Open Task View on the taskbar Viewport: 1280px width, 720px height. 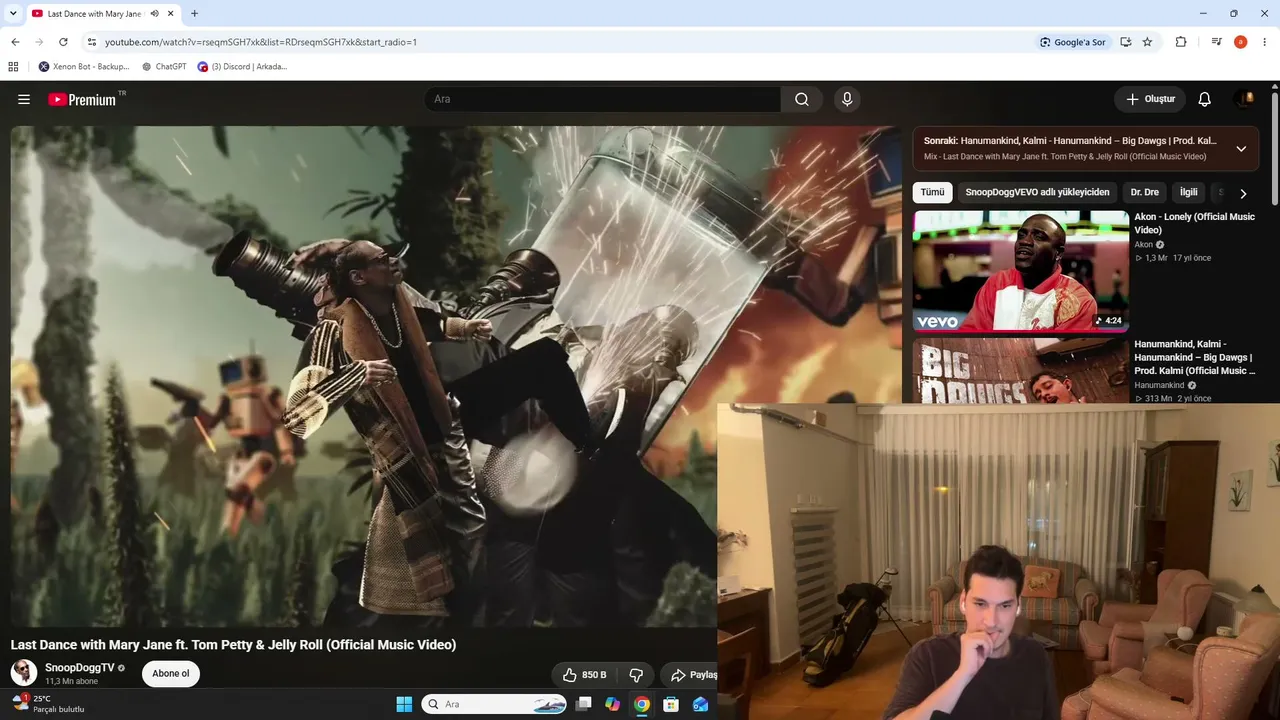point(584,704)
